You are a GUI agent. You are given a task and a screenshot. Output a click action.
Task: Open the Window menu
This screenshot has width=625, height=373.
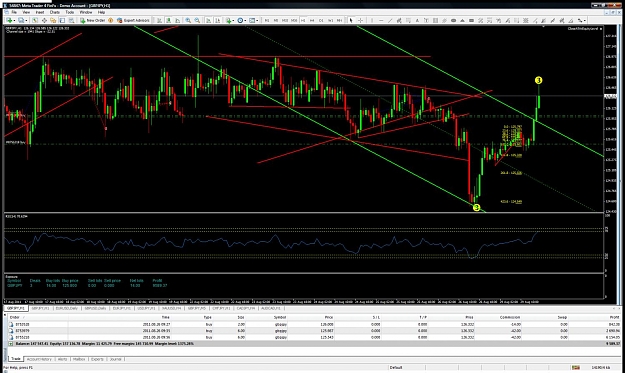point(86,12)
